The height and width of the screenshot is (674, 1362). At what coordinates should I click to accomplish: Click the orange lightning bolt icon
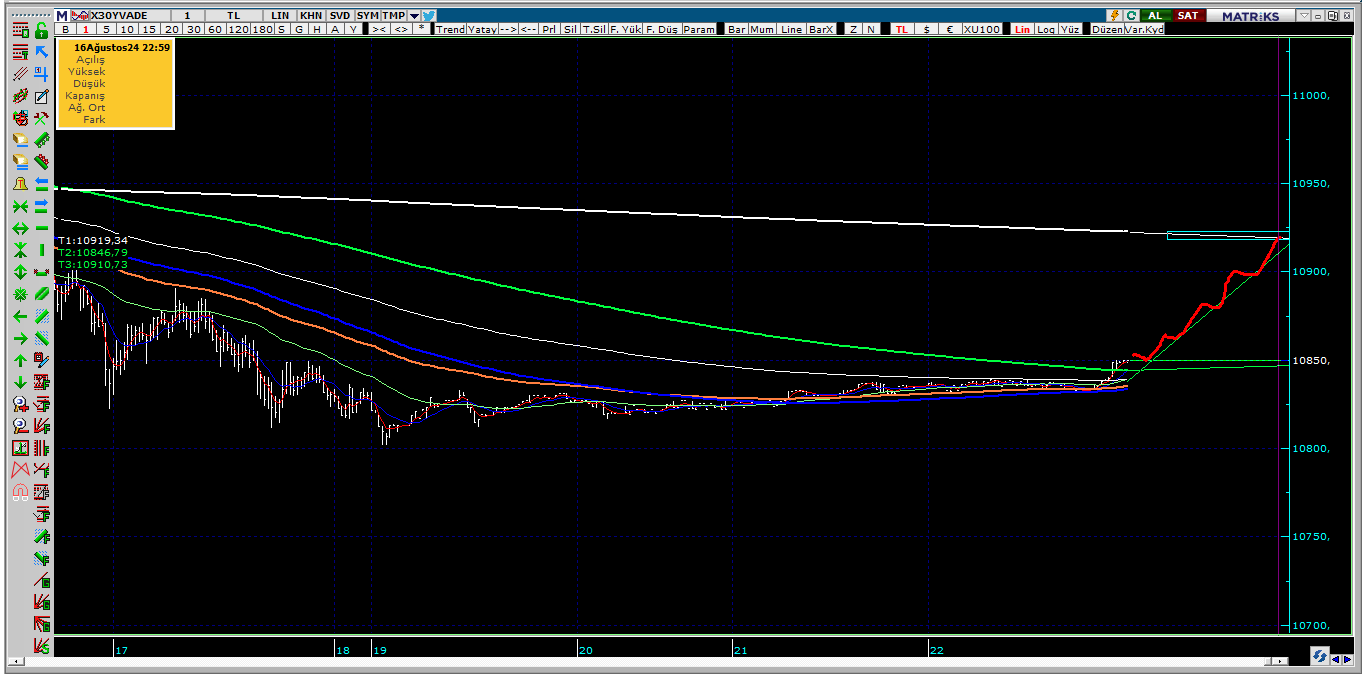[1114, 16]
